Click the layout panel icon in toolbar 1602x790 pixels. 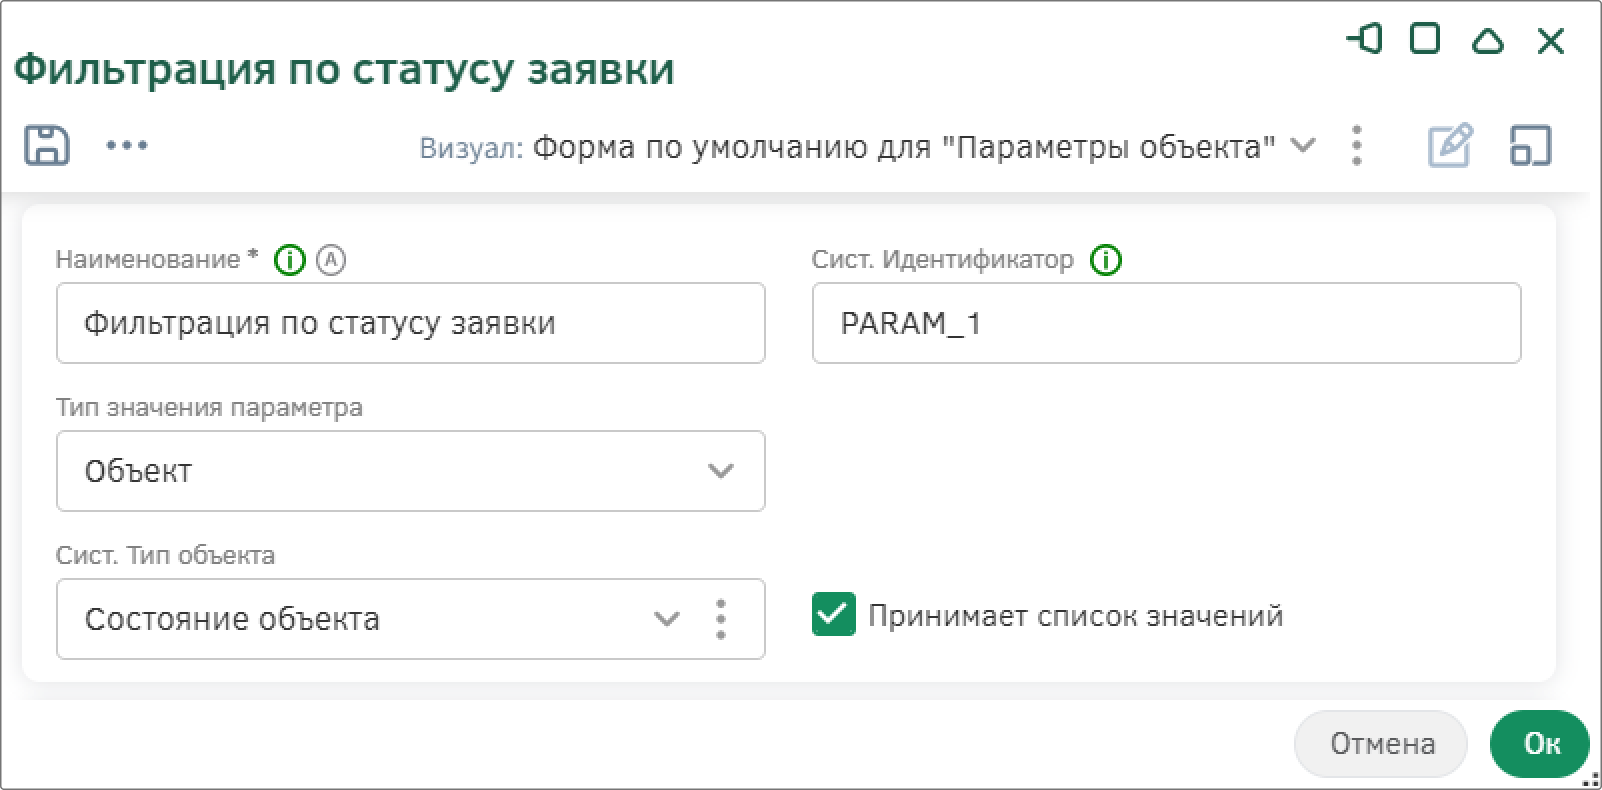coord(1530,146)
